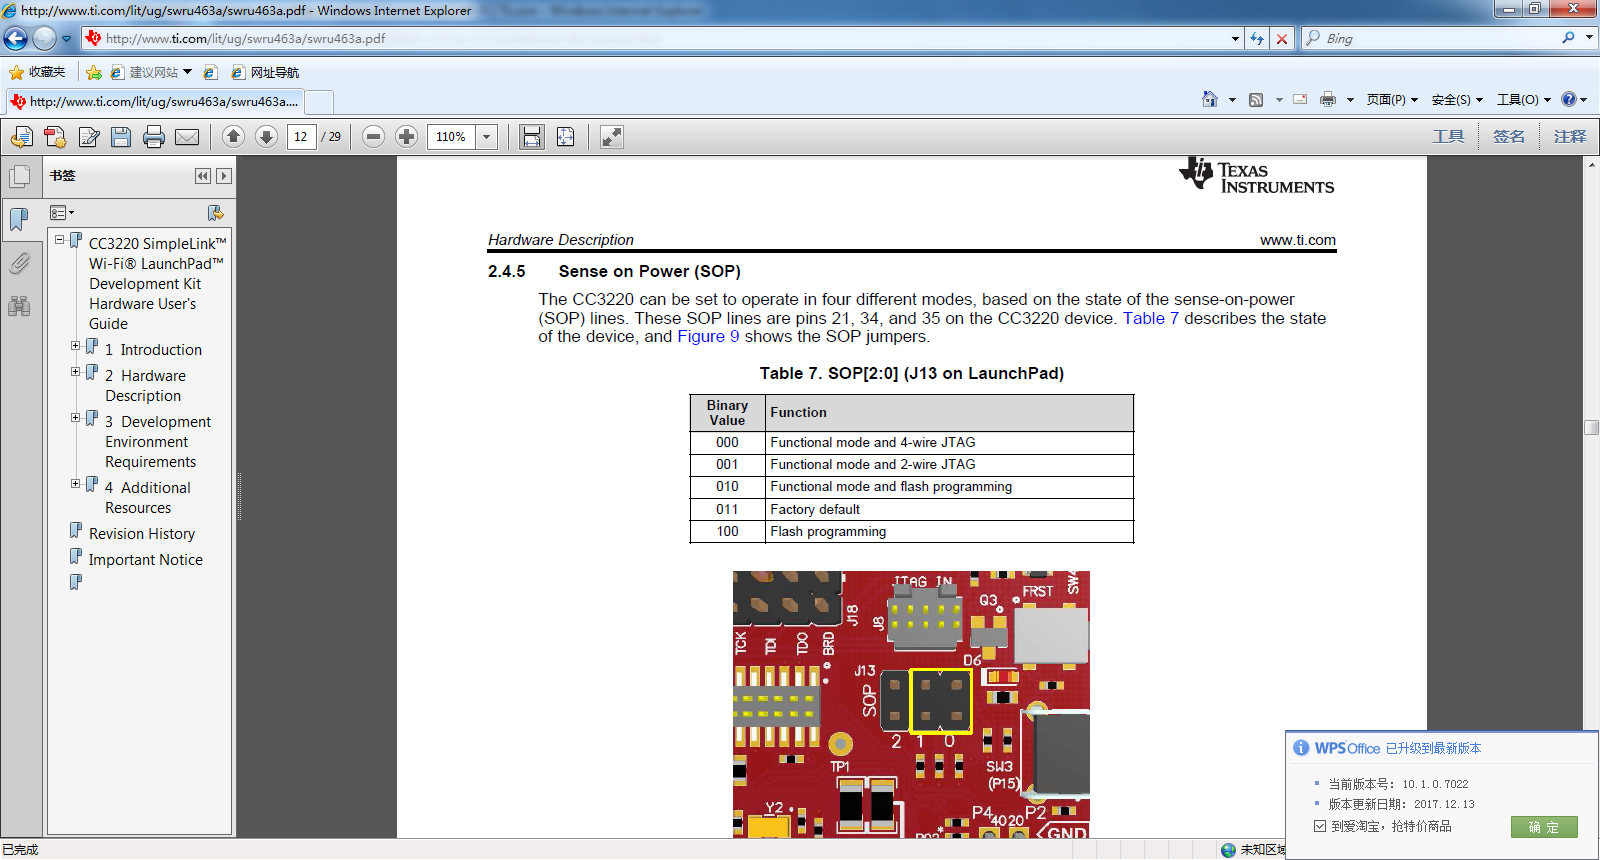
Task: Go to previous PDF page with up arrow
Action: point(233,137)
